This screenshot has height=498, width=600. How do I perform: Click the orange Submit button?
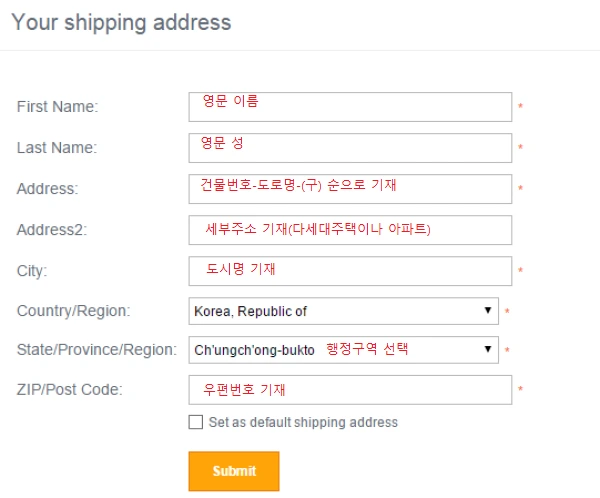(x=234, y=471)
